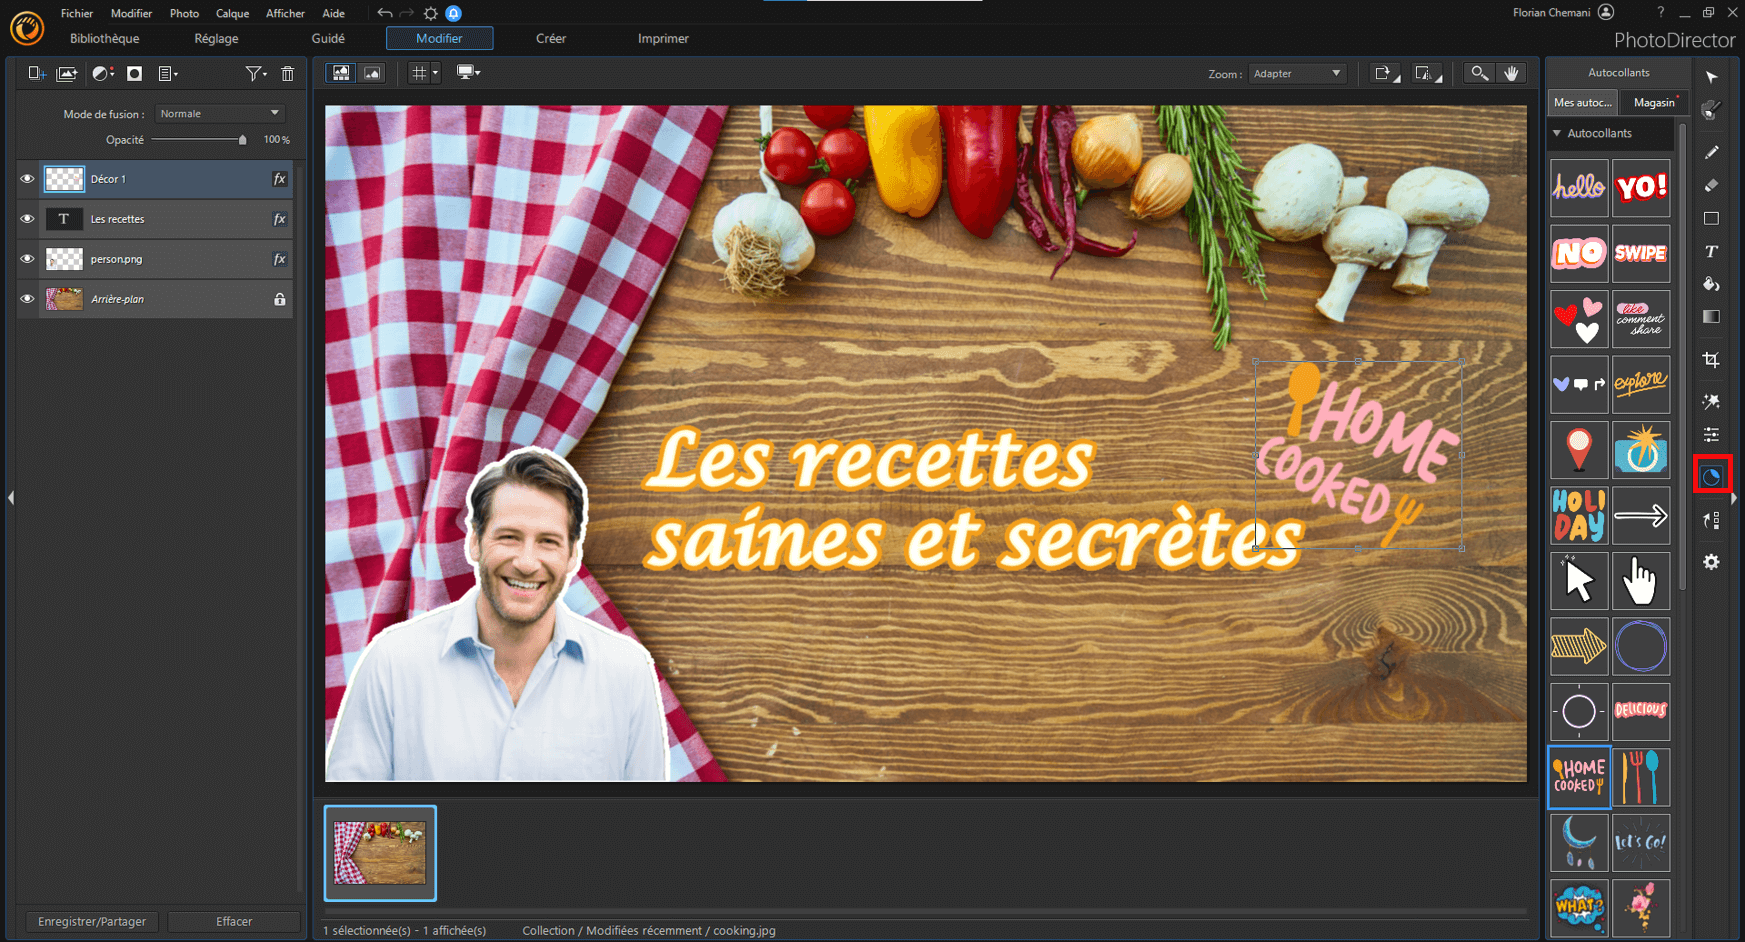Screen dimensions: 1745x942
Task: Click the Effacer button
Action: 234,921
